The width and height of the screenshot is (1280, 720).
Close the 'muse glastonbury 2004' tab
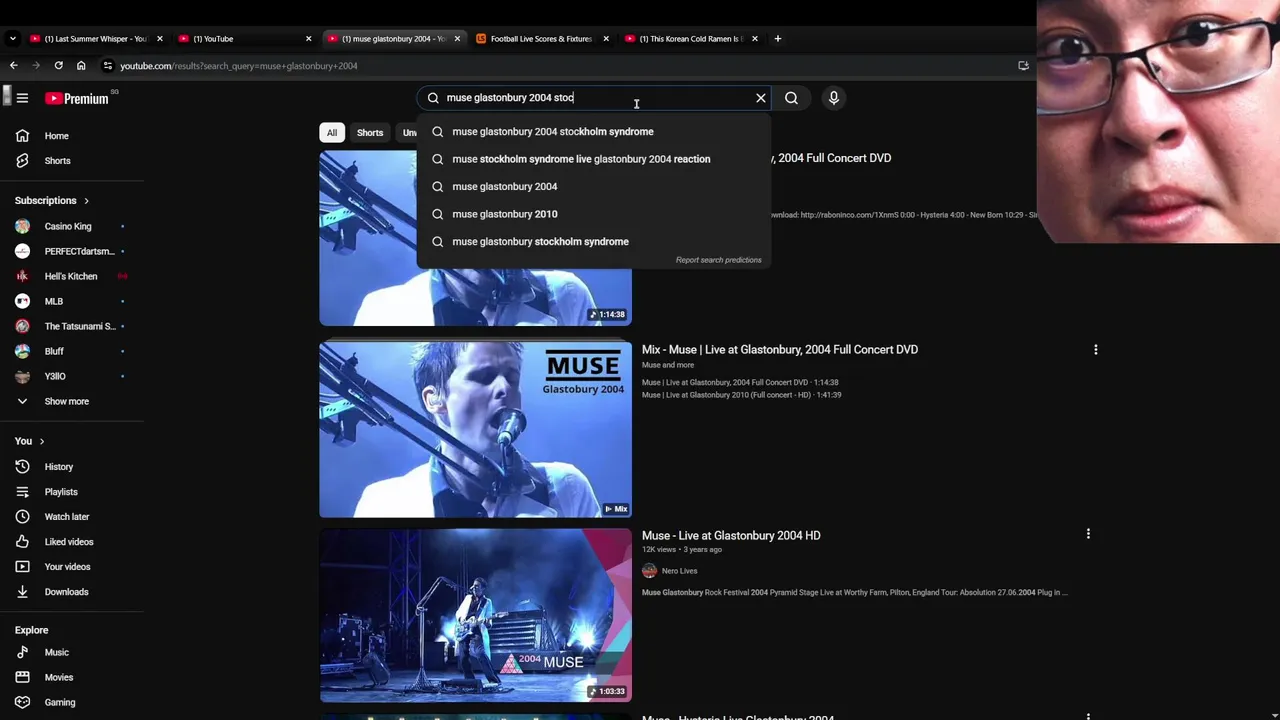[x=457, y=39]
